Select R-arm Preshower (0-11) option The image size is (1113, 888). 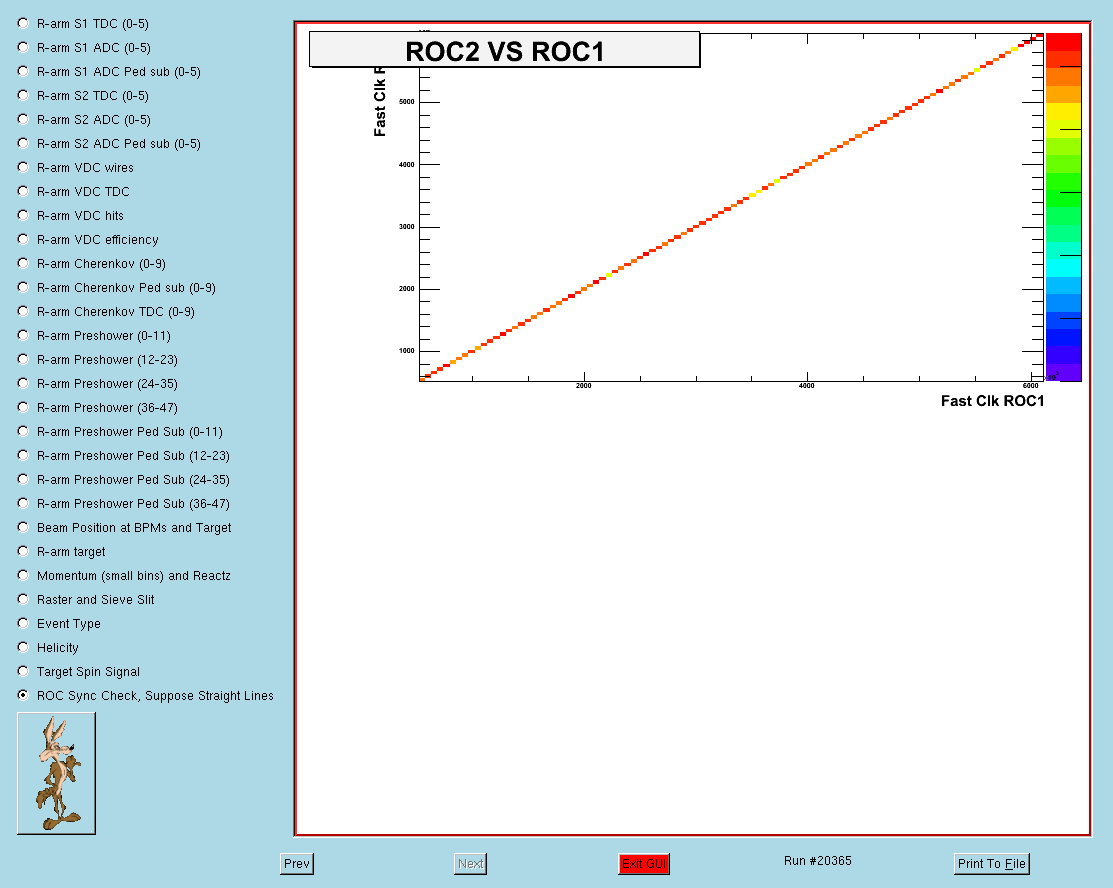point(23,335)
